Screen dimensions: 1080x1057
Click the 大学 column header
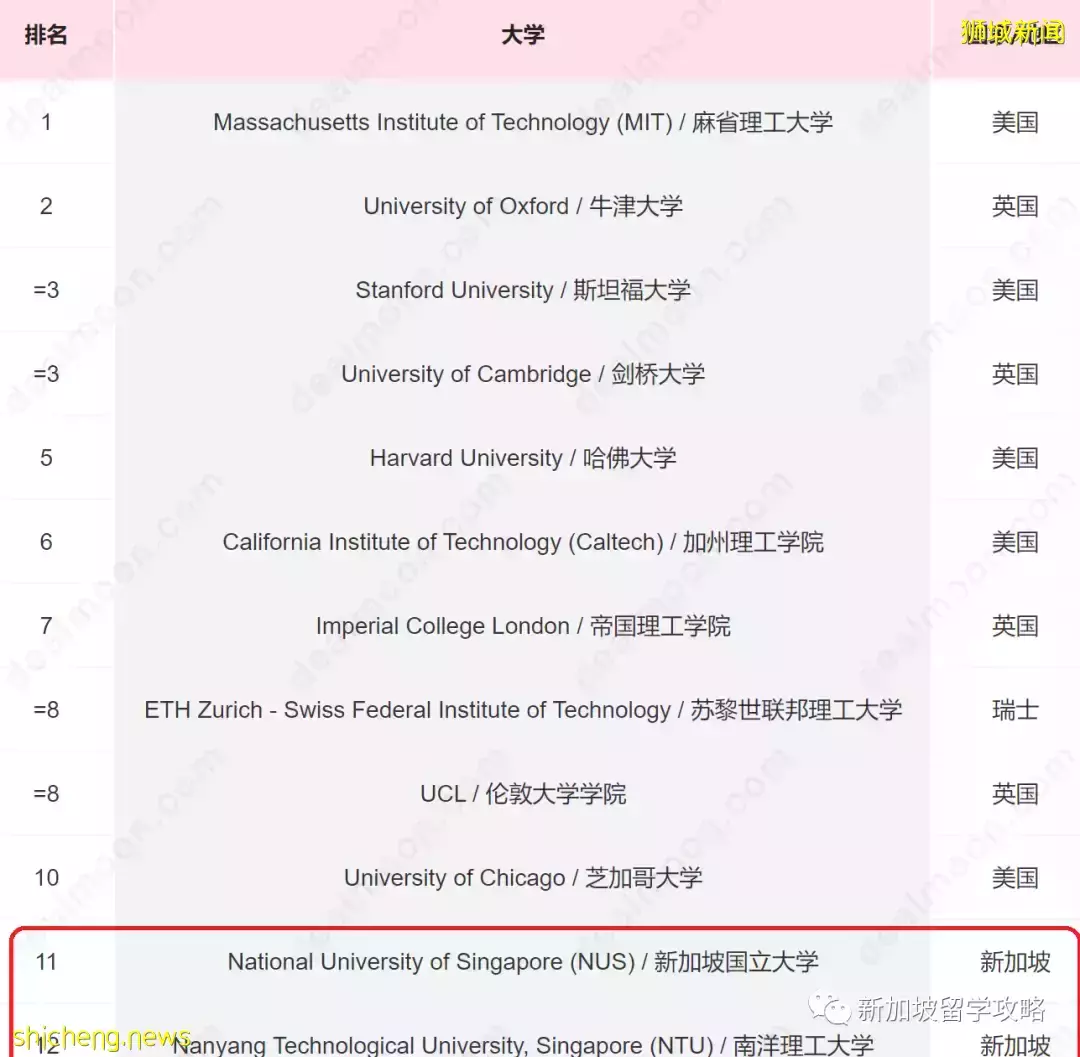[x=523, y=34]
